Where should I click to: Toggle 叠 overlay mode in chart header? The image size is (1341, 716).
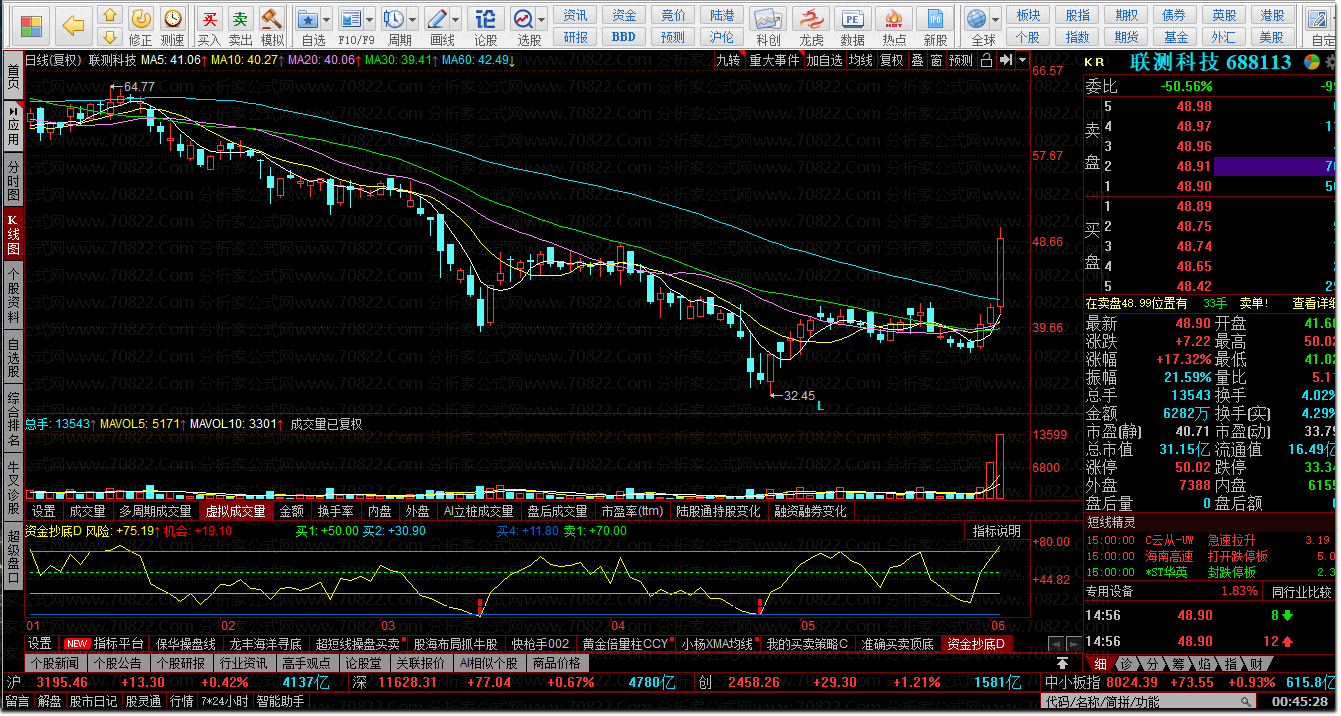click(917, 60)
